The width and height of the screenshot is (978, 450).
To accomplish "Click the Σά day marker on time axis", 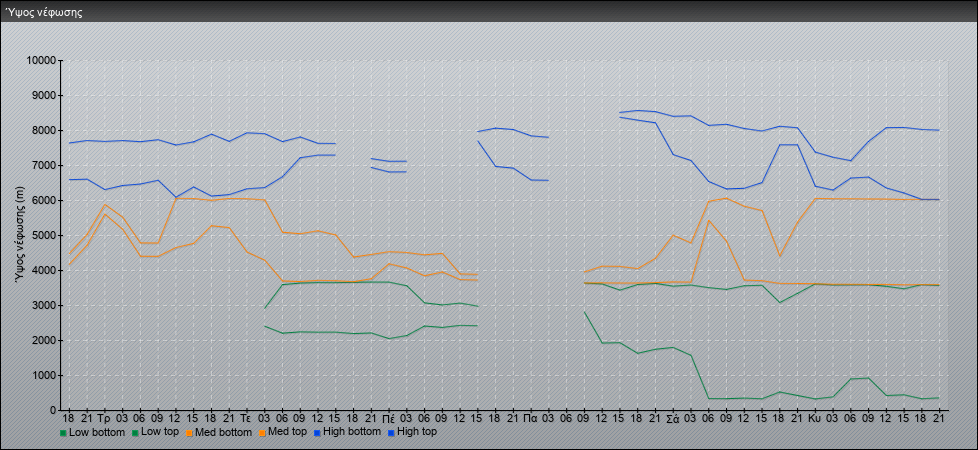I will pos(672,418).
